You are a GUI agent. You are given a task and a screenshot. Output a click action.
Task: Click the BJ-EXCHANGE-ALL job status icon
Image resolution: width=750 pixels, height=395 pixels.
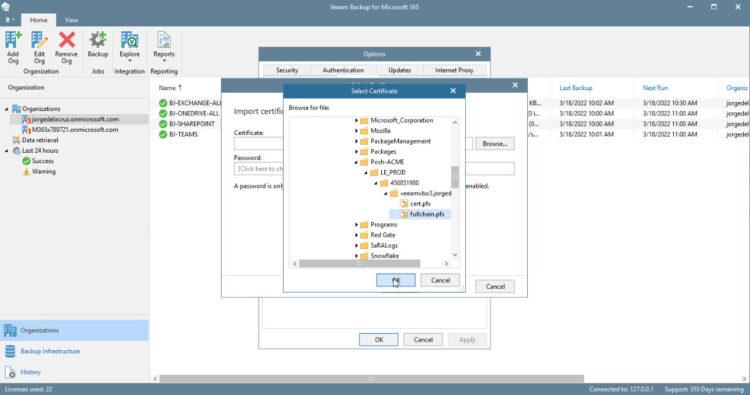163,103
